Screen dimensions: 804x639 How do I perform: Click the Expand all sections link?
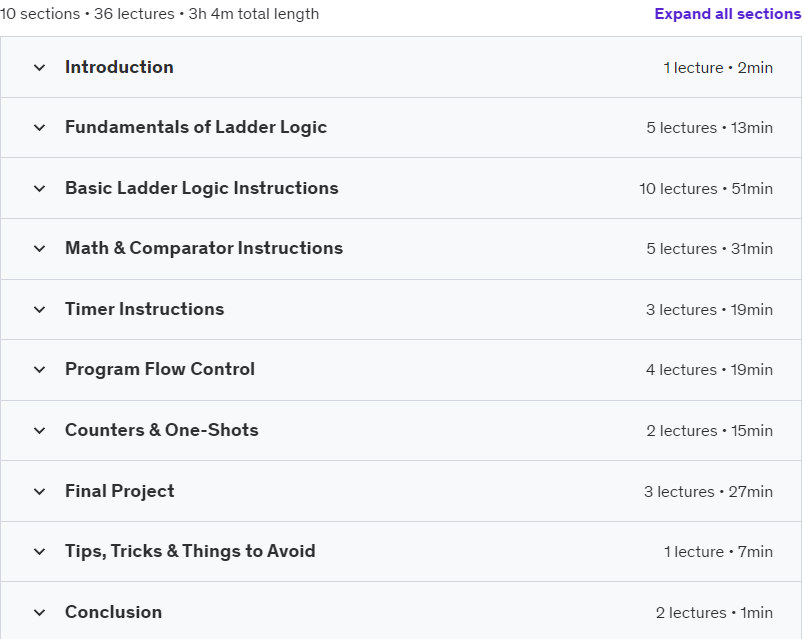click(727, 14)
